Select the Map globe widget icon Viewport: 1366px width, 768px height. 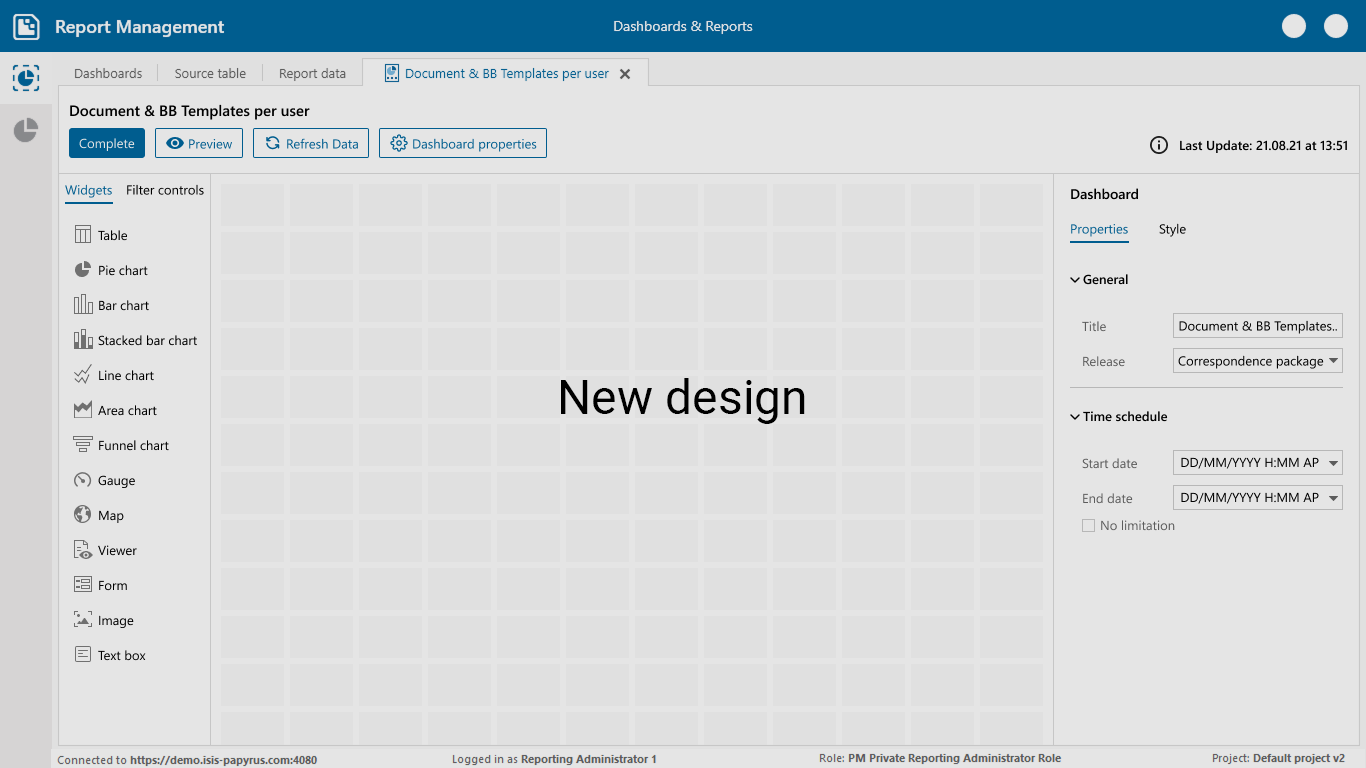pyautogui.click(x=83, y=515)
